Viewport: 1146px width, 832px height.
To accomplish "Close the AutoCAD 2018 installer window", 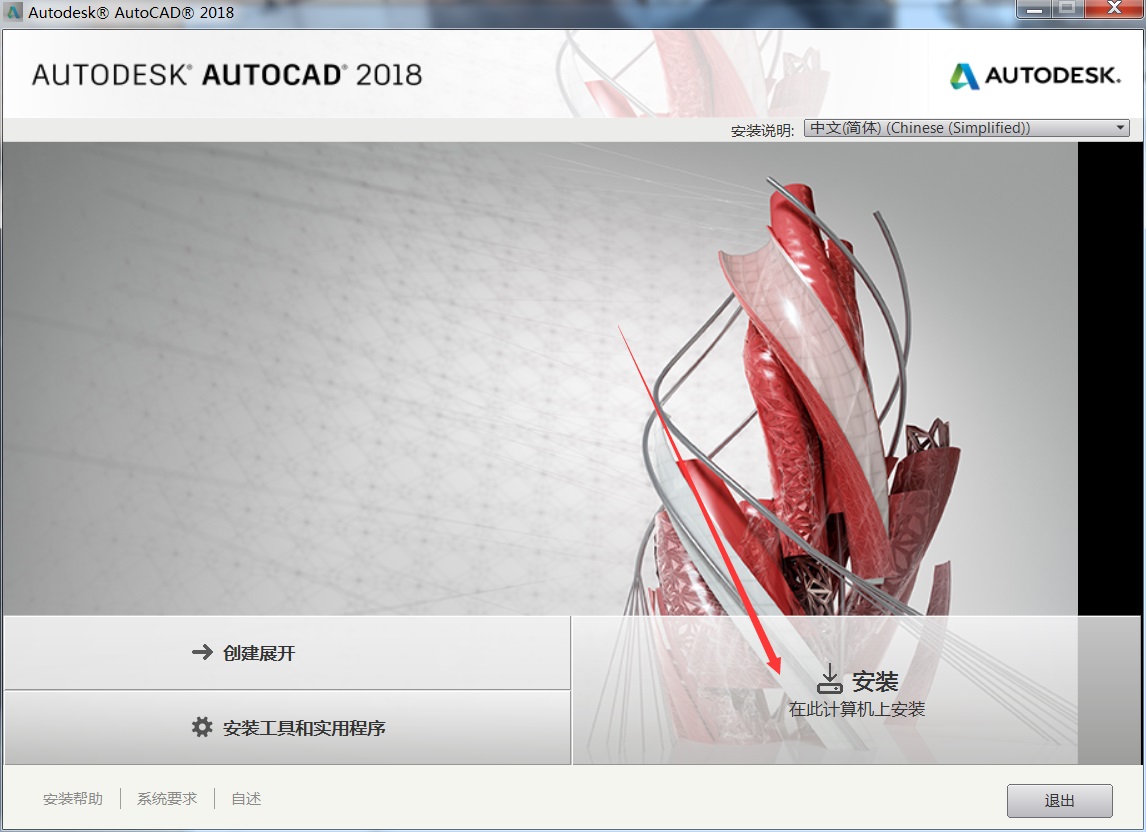I will tap(1114, 9).
